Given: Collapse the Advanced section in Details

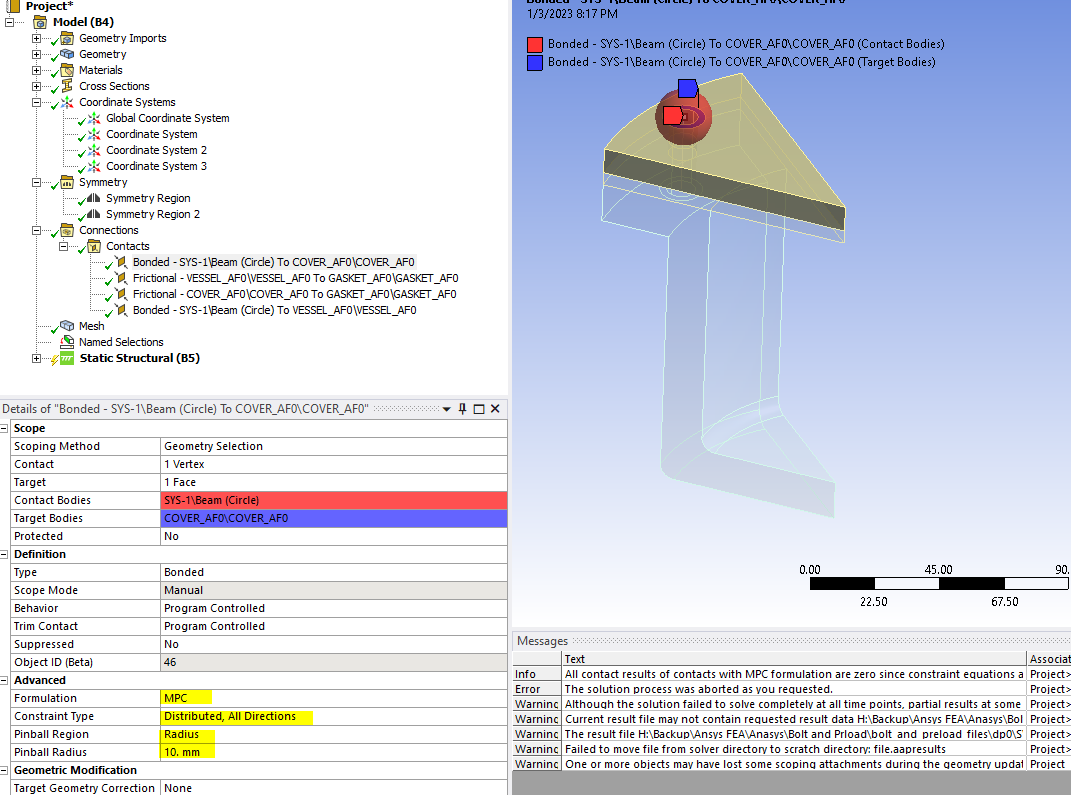Looking at the screenshot, I should (4, 680).
